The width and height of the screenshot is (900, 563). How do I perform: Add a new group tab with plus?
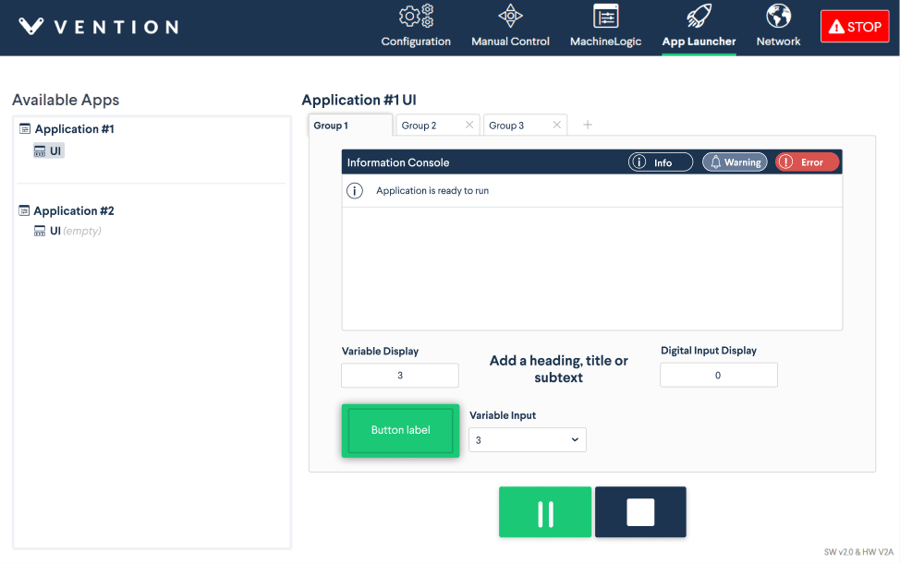(x=587, y=125)
